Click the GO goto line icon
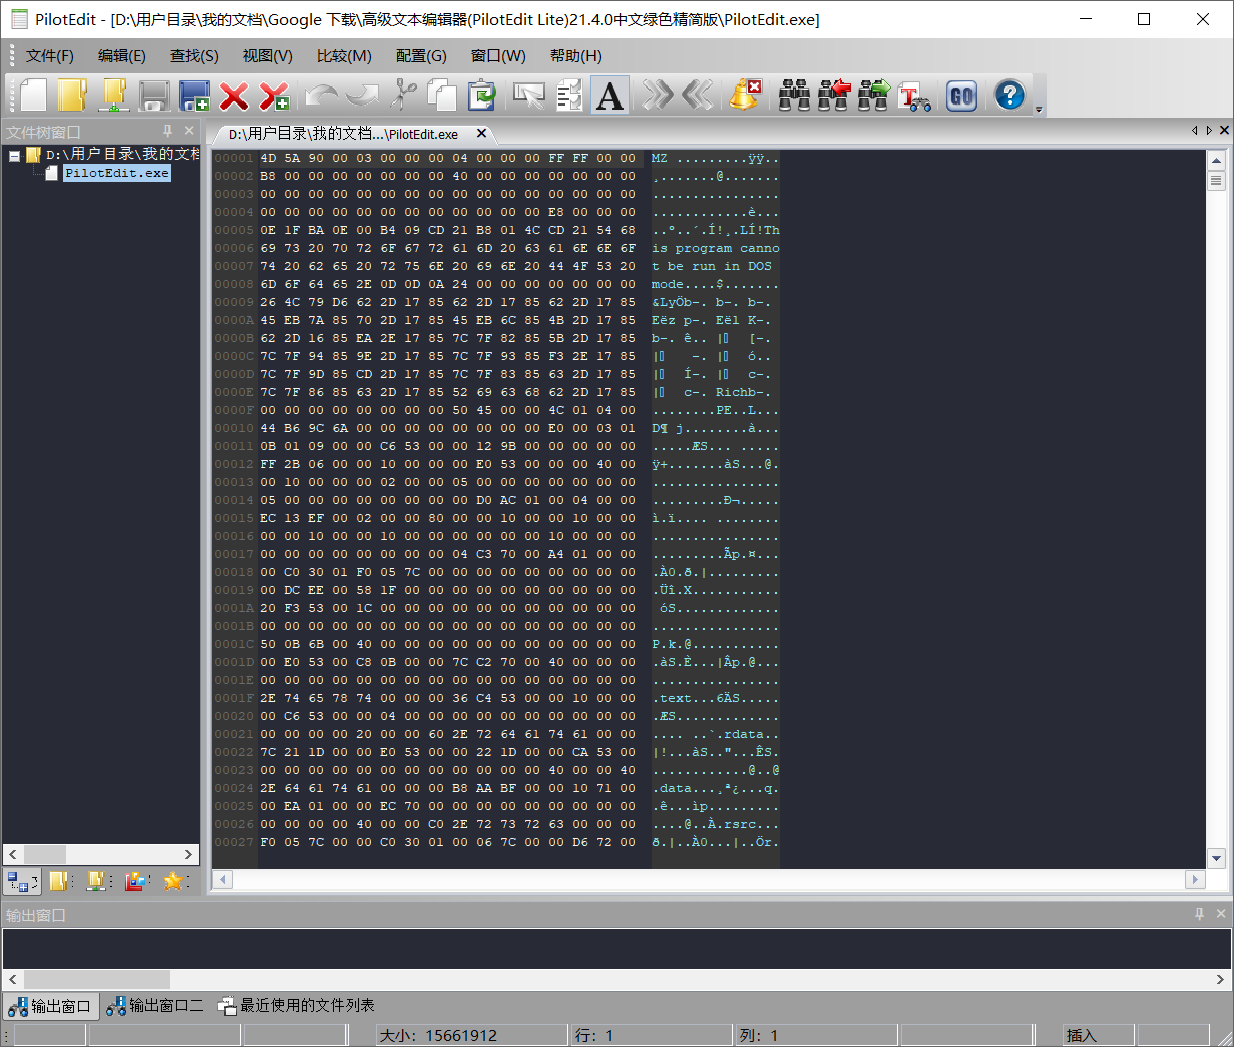This screenshot has width=1234, height=1047. pyautogui.click(x=961, y=95)
